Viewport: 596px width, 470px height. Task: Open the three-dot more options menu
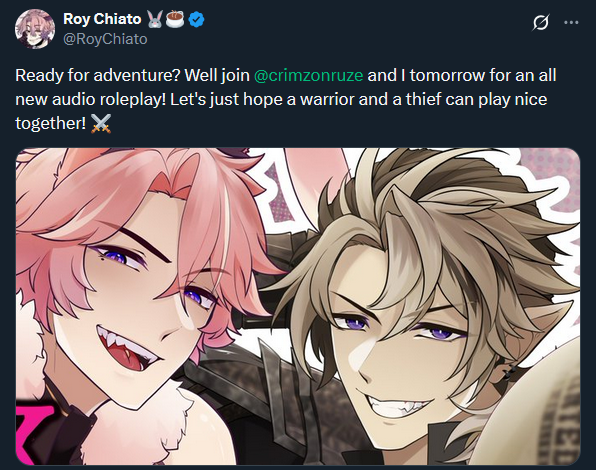[x=571, y=22]
